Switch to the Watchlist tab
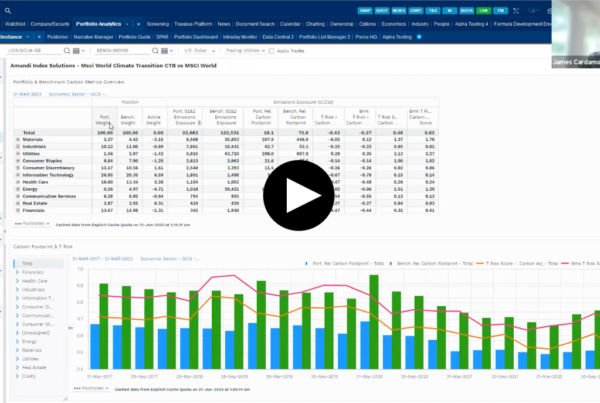Viewport: 600px width, 403px height. (x=15, y=24)
